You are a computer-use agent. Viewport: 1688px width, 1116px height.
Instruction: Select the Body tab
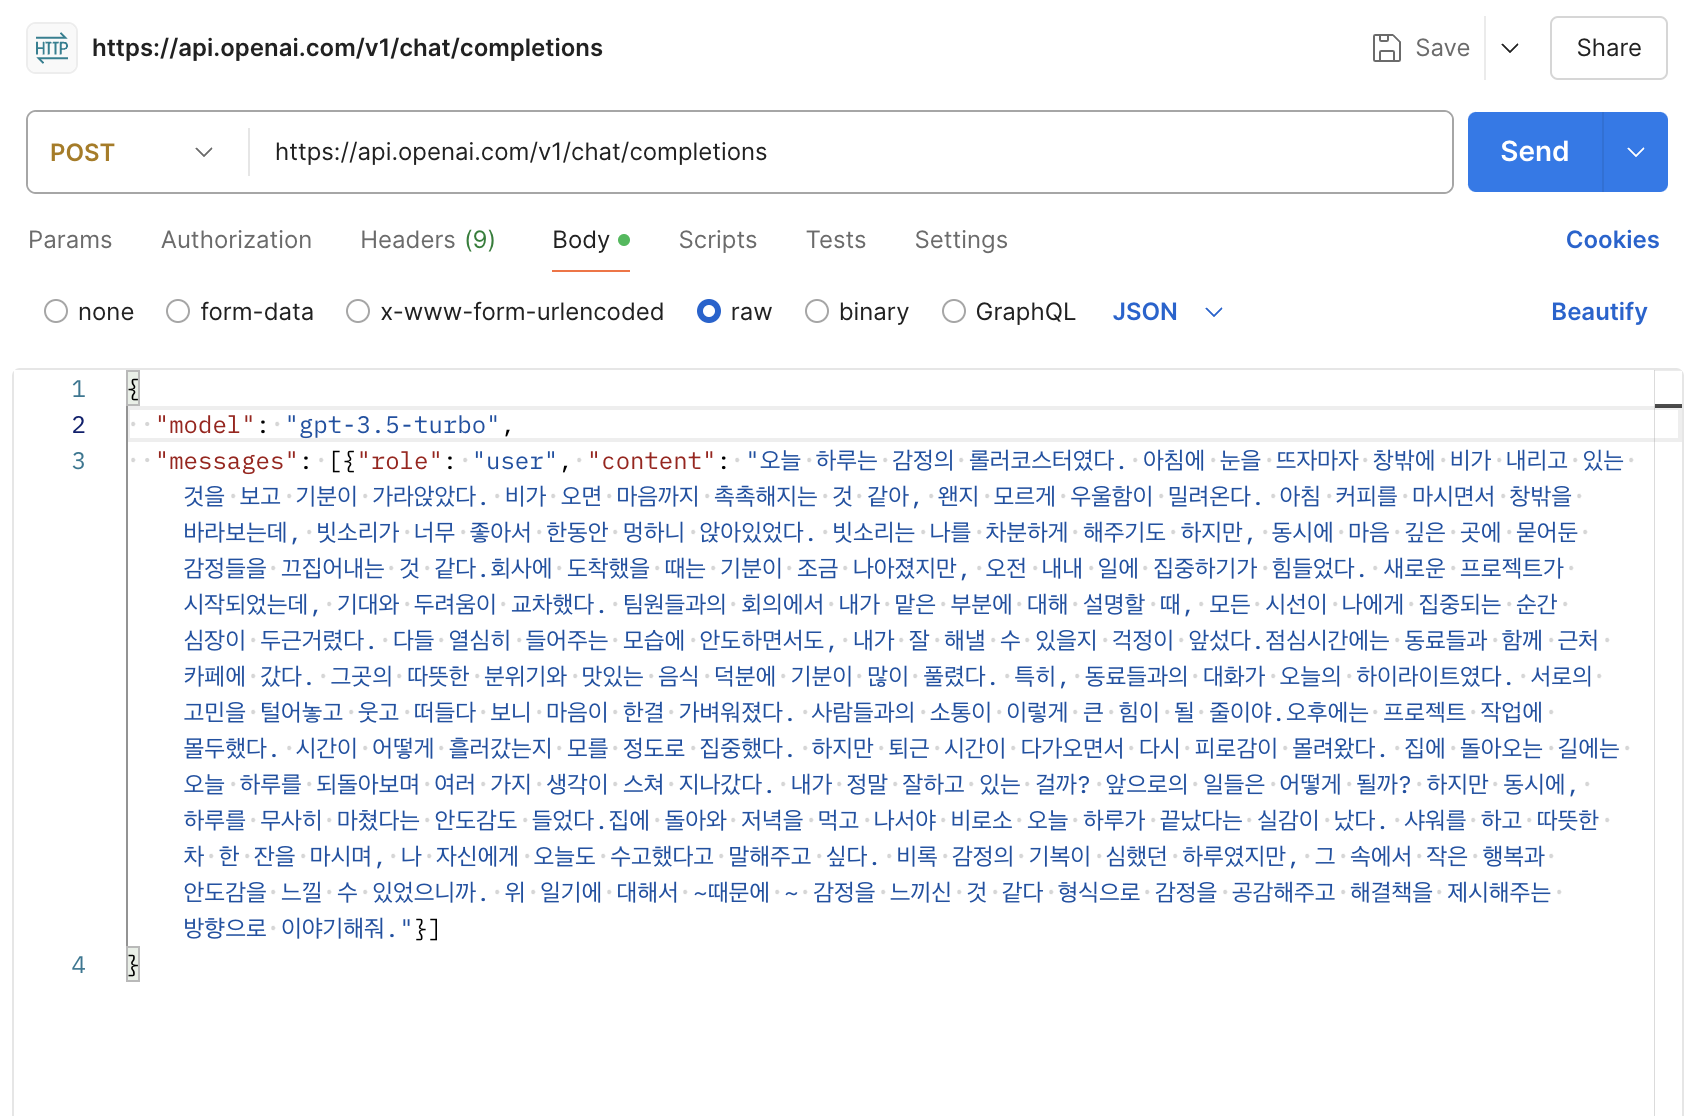(591, 240)
